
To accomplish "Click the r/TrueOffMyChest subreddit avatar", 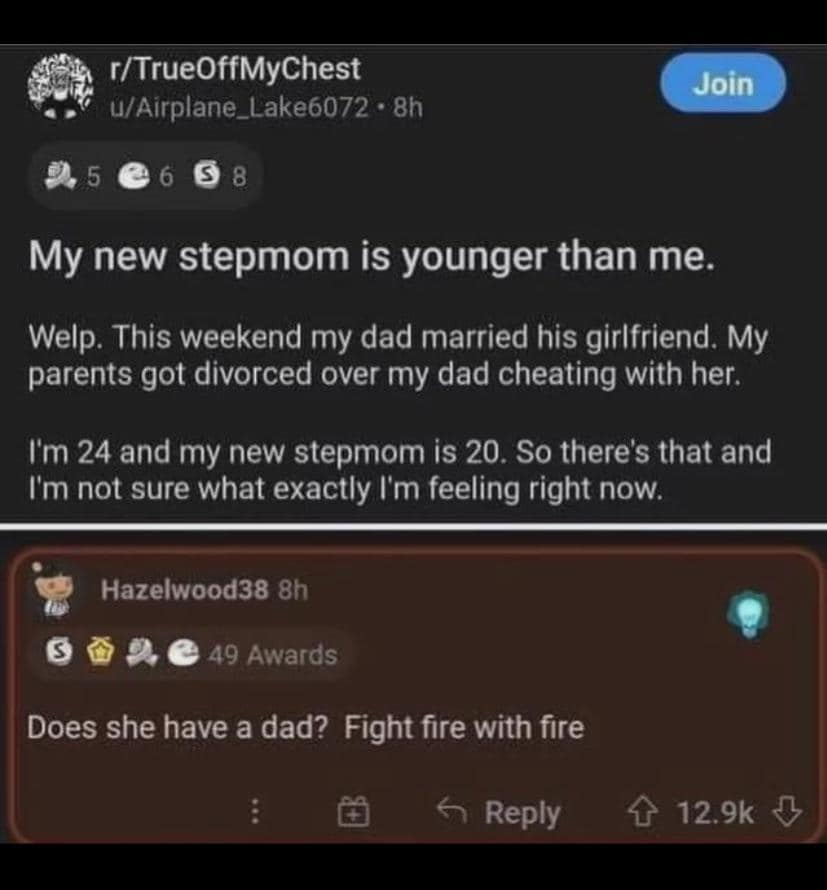I will pyautogui.click(x=62, y=84).
